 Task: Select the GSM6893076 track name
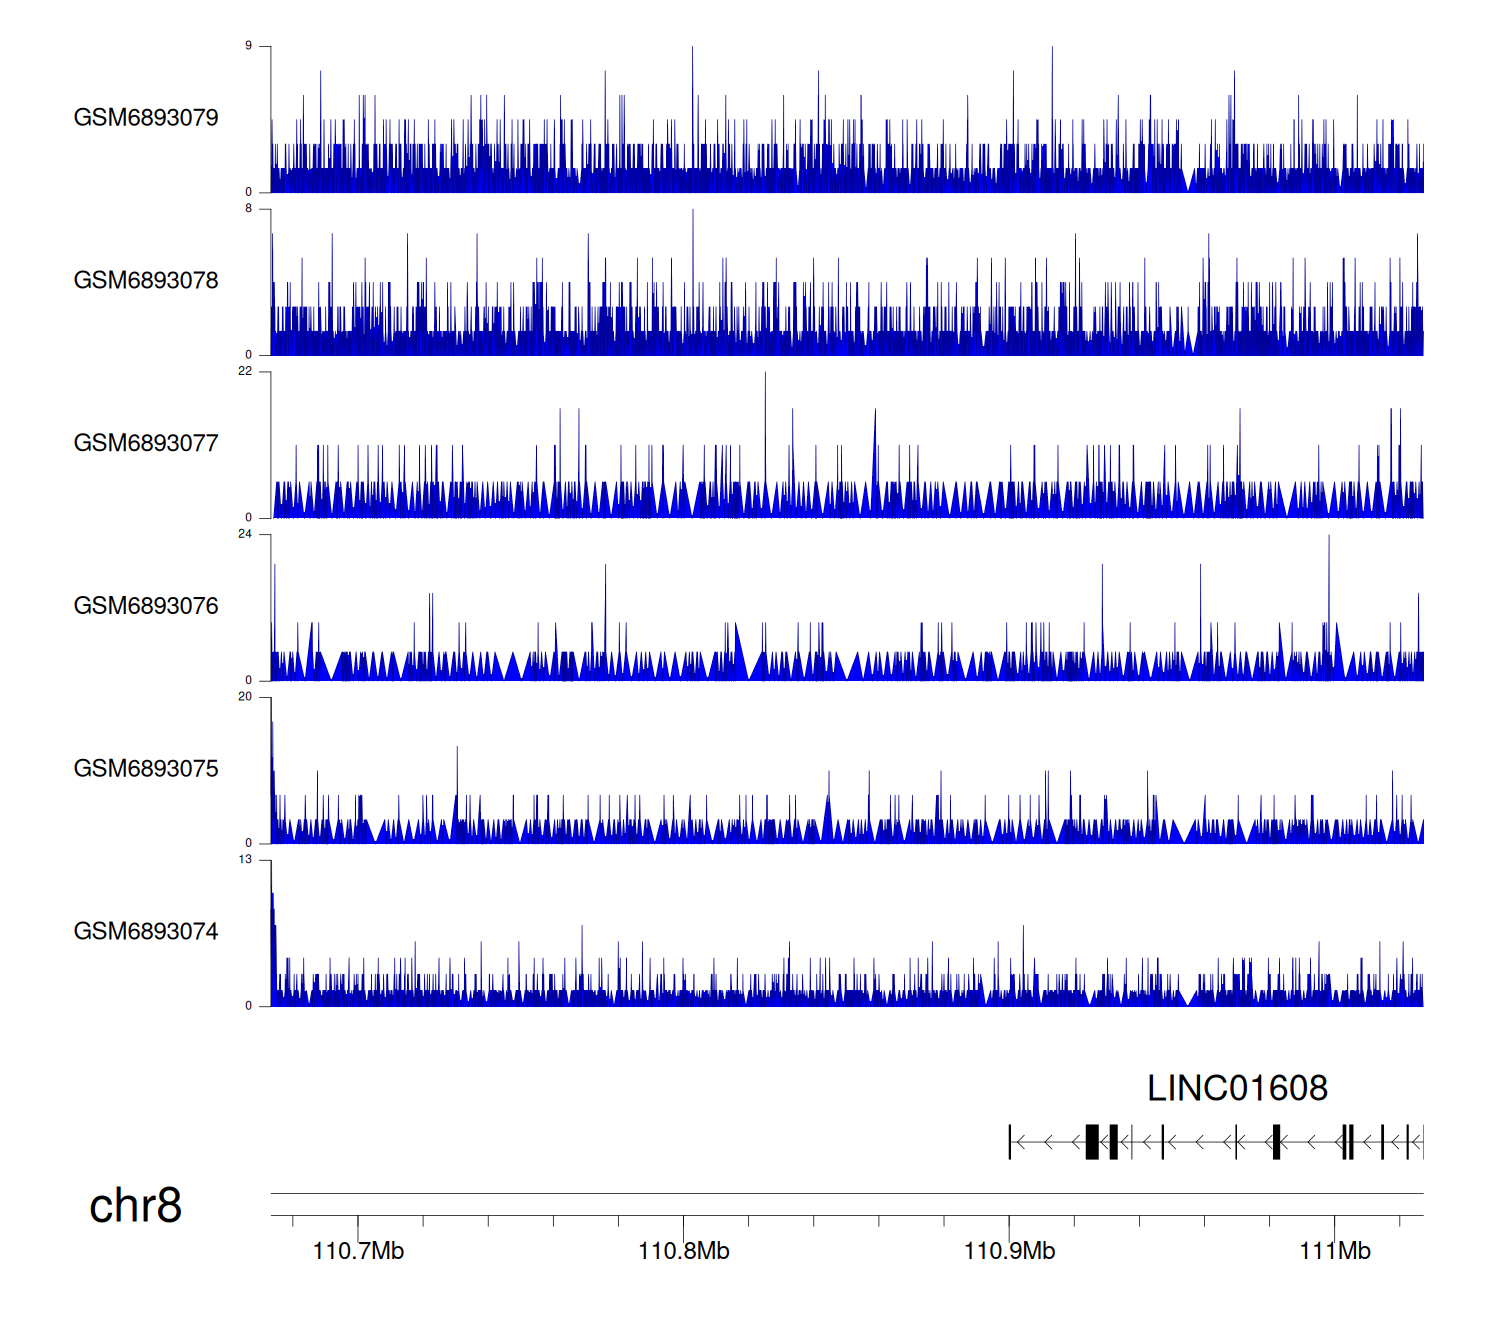146,606
